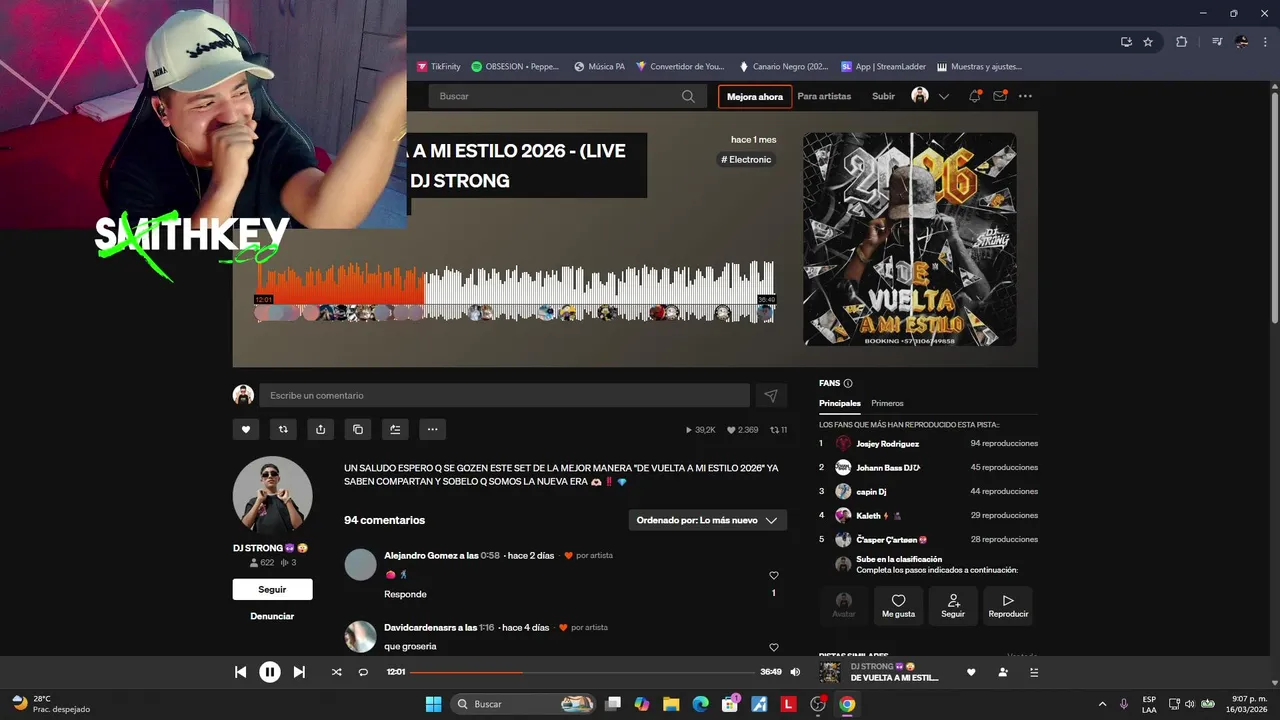This screenshot has height=720, width=1280.
Task: Copy the track link
Action: (x=358, y=429)
